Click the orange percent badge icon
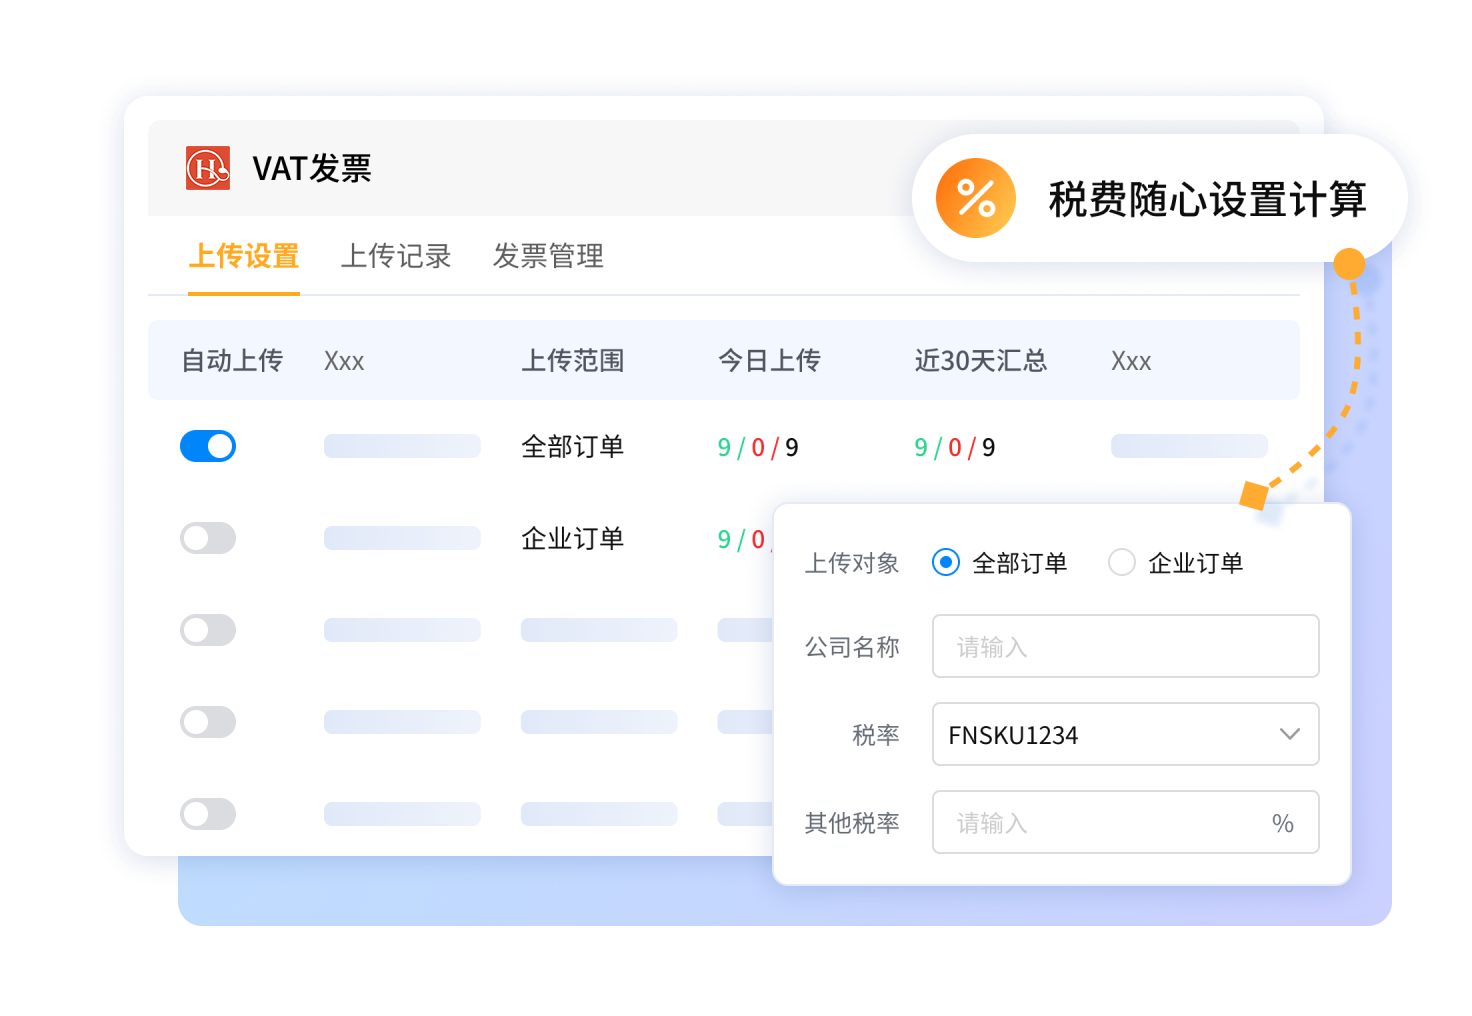 (x=975, y=198)
